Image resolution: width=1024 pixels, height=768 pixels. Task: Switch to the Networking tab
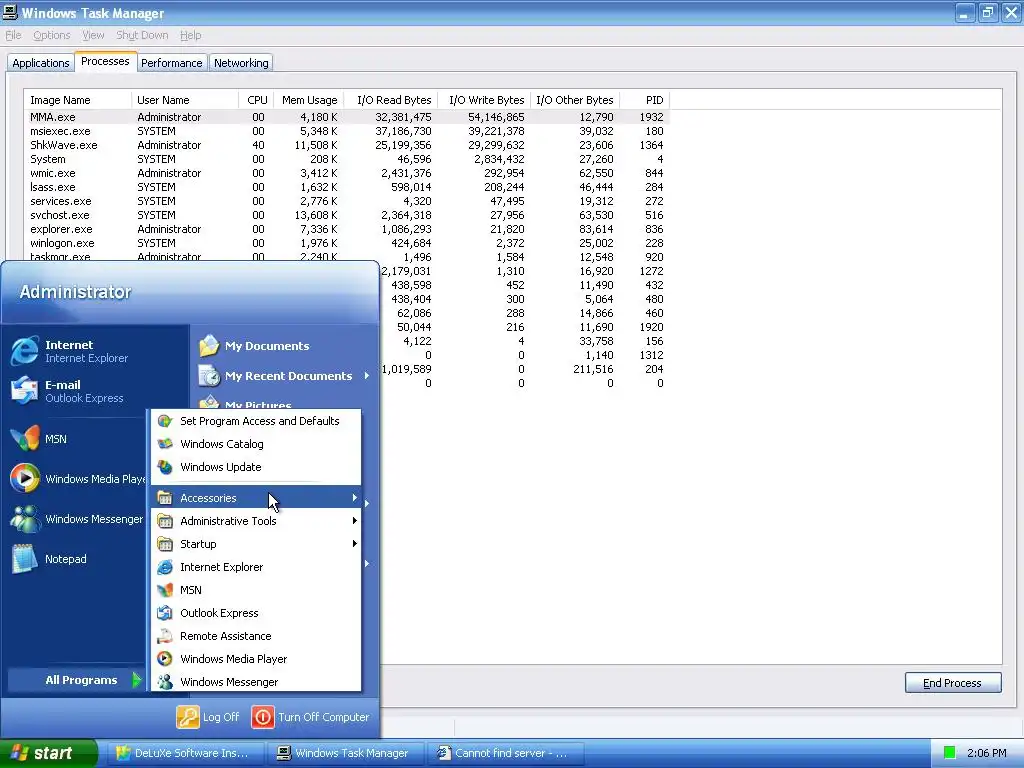click(x=241, y=63)
